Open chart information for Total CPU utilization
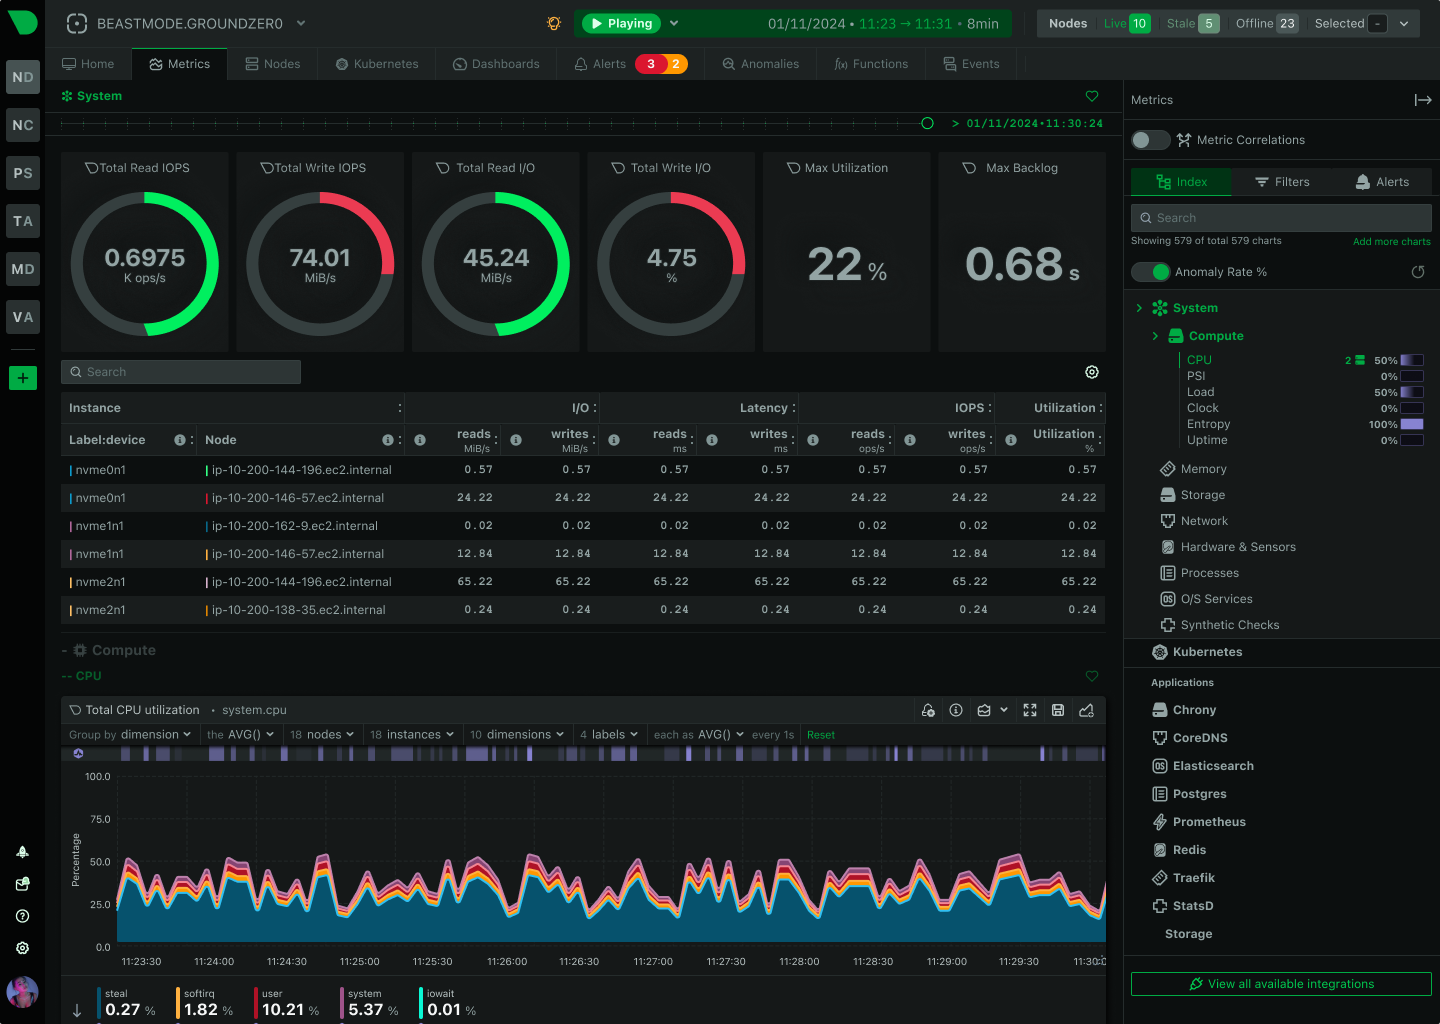The width and height of the screenshot is (1440, 1024). (955, 710)
